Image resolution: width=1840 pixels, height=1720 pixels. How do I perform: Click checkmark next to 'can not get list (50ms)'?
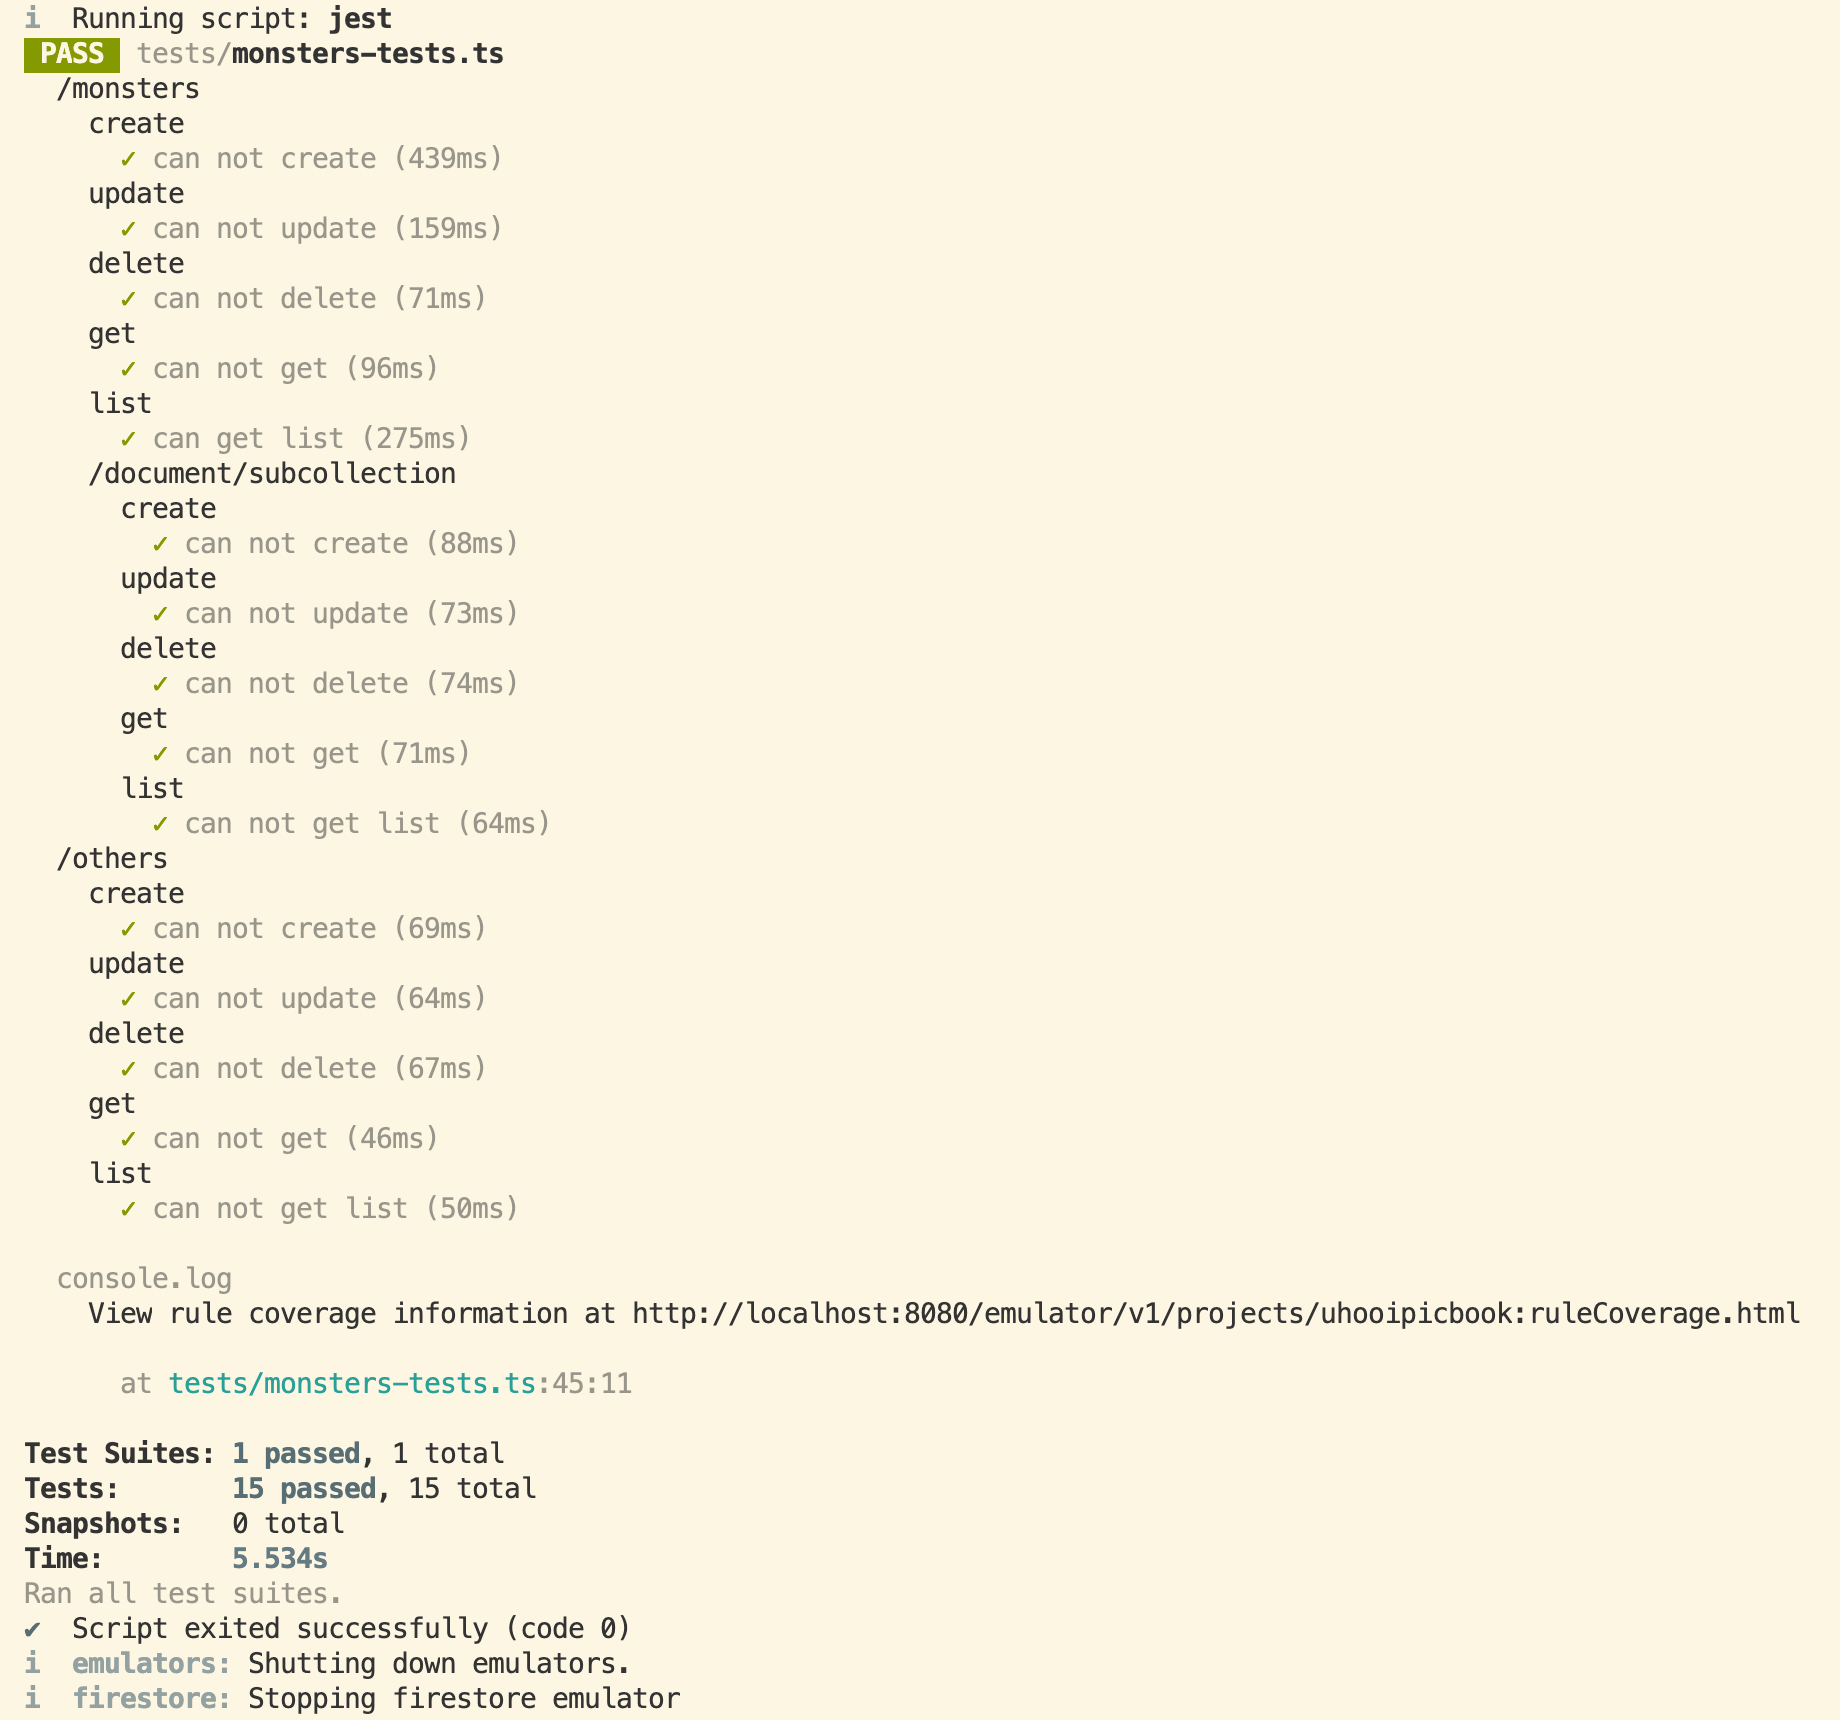click(128, 1209)
